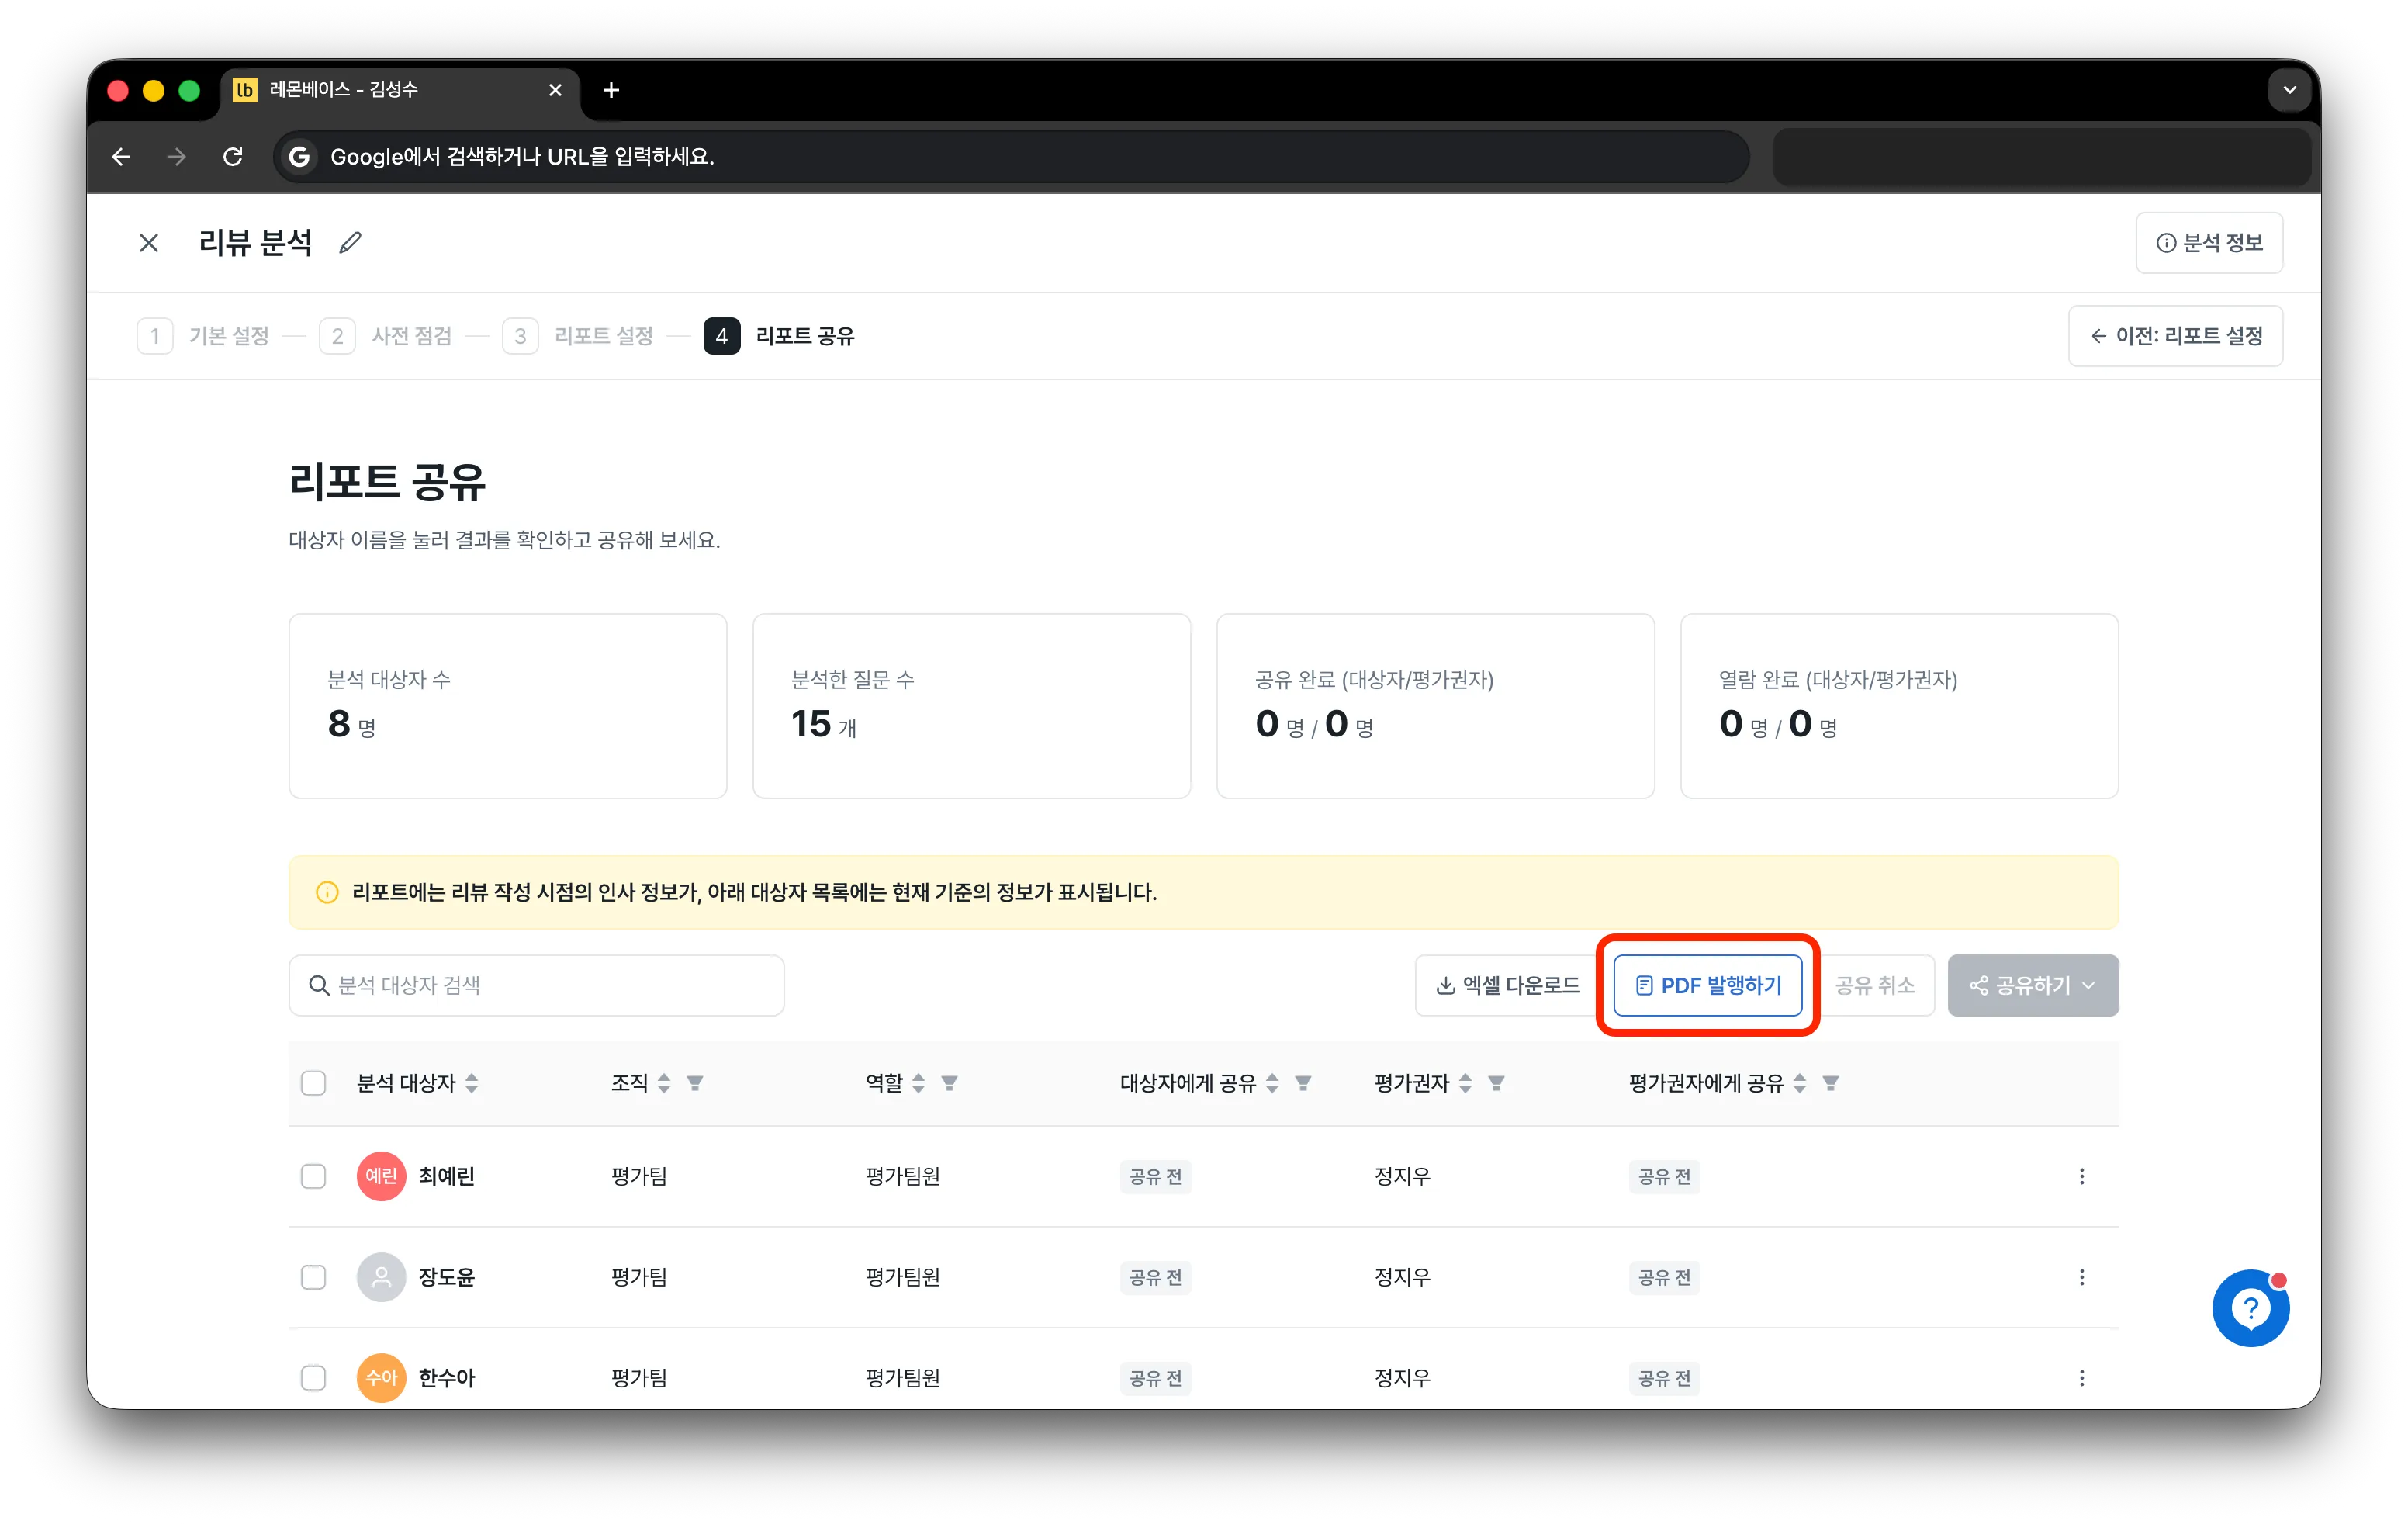Screen dimensions: 2408x1524
Task: Sort by 분석 대상자 column arrows
Action: coord(472,1083)
